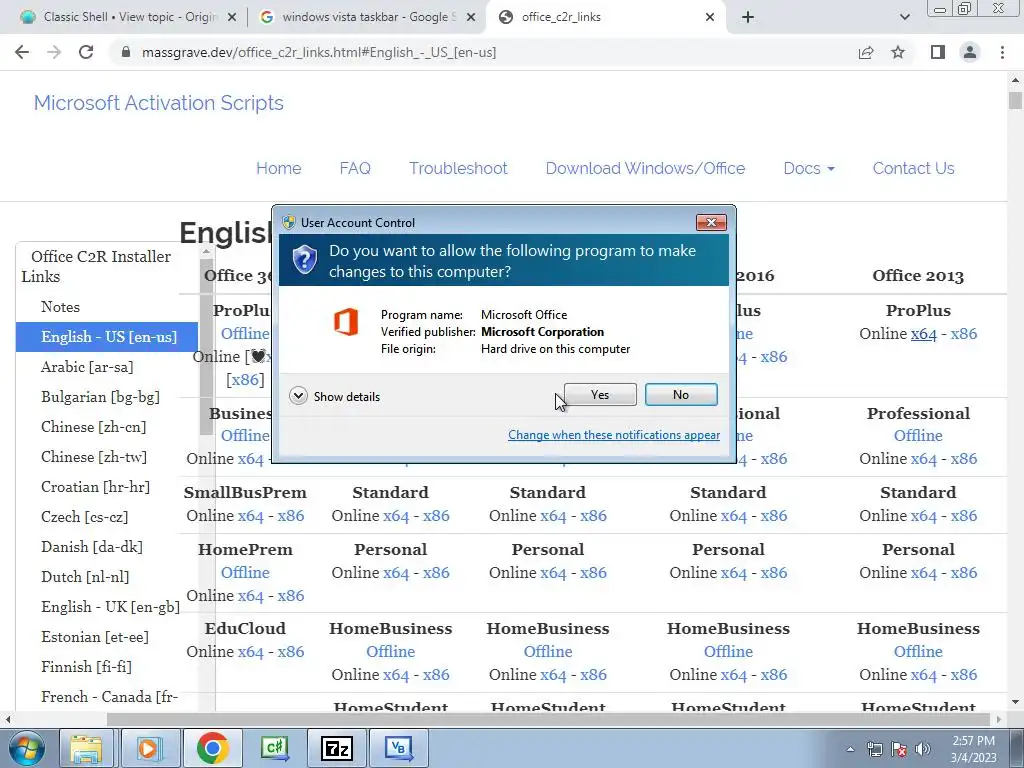Screen dimensions: 1024x768
Task: Select Arabic [ar-sa] in sidebar
Action: click(87, 367)
